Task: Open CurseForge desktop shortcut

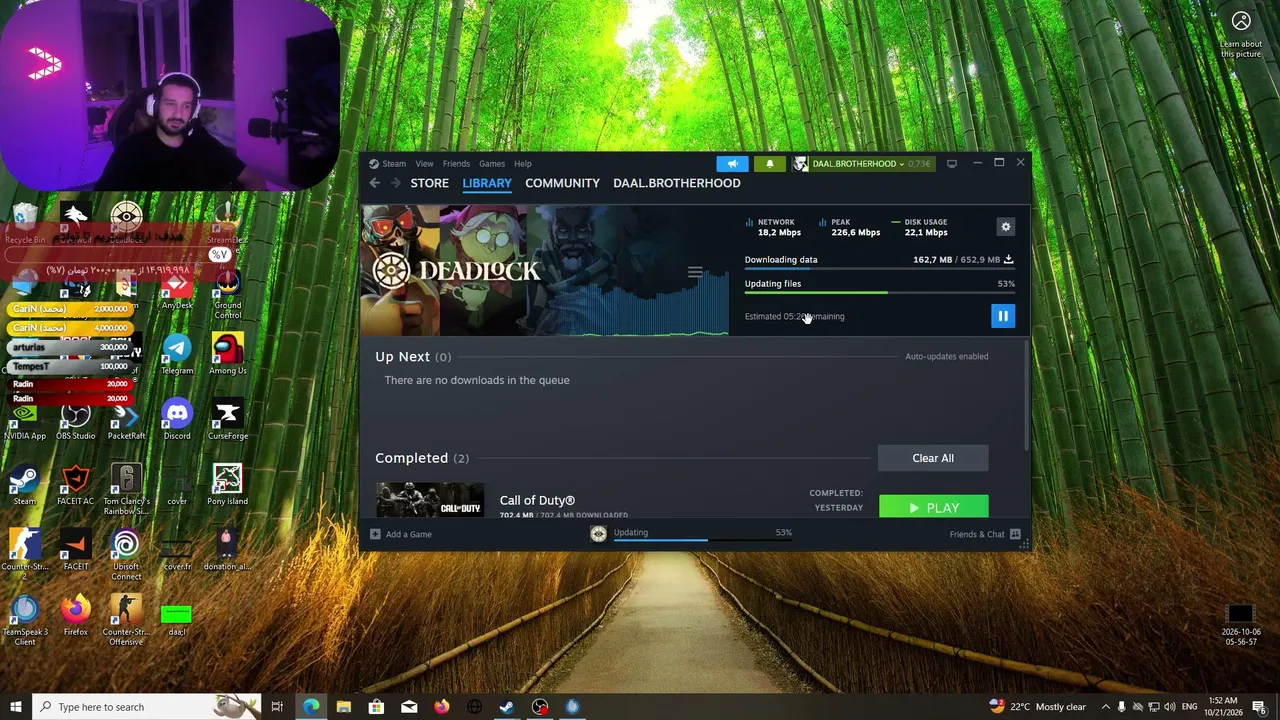Action: click(x=228, y=420)
